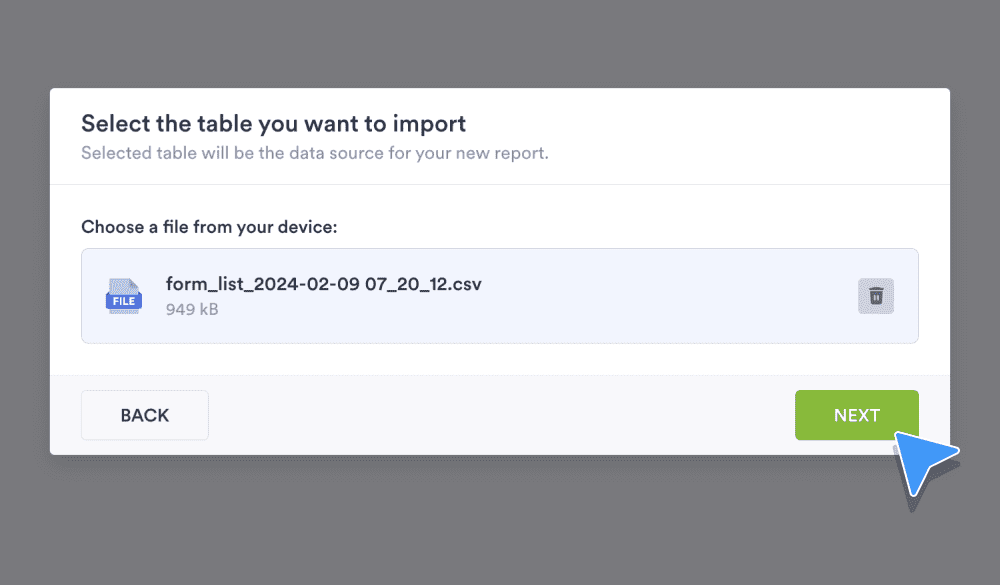The image size is (1000, 585).
Task: Click inside the light-blue file upload area
Action: click(500, 296)
